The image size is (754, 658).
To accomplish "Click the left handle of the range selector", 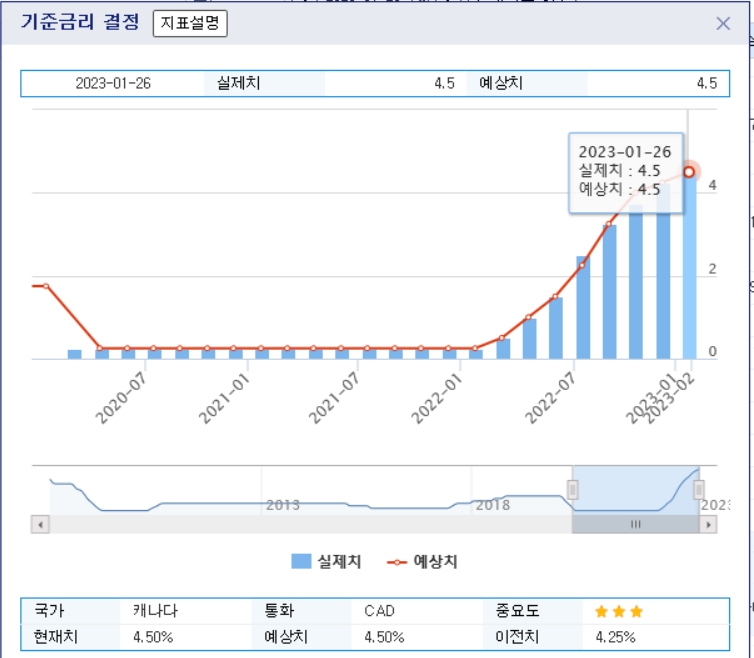I will tap(572, 490).
